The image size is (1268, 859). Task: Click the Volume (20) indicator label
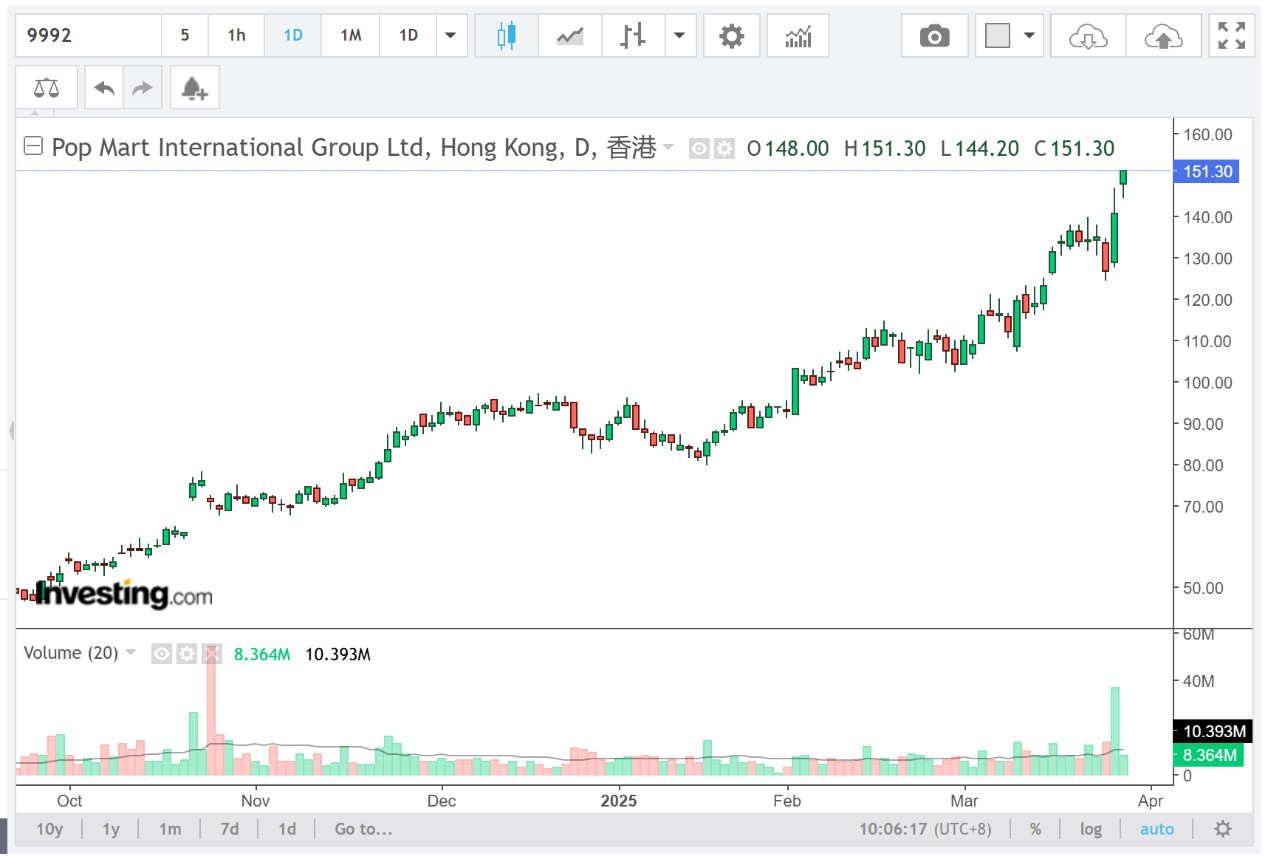pos(69,653)
